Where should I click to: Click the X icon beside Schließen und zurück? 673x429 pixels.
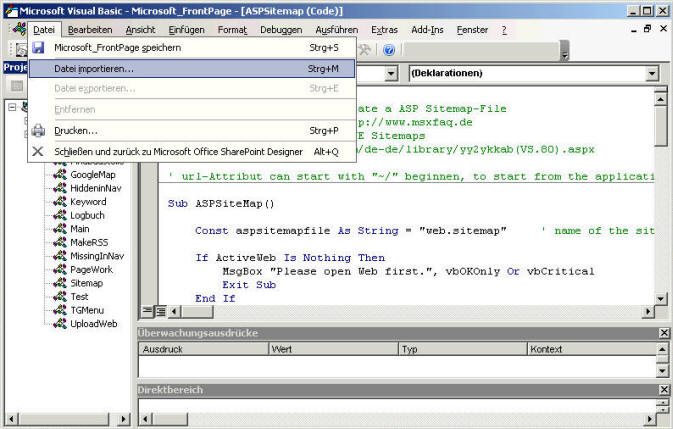[38, 151]
